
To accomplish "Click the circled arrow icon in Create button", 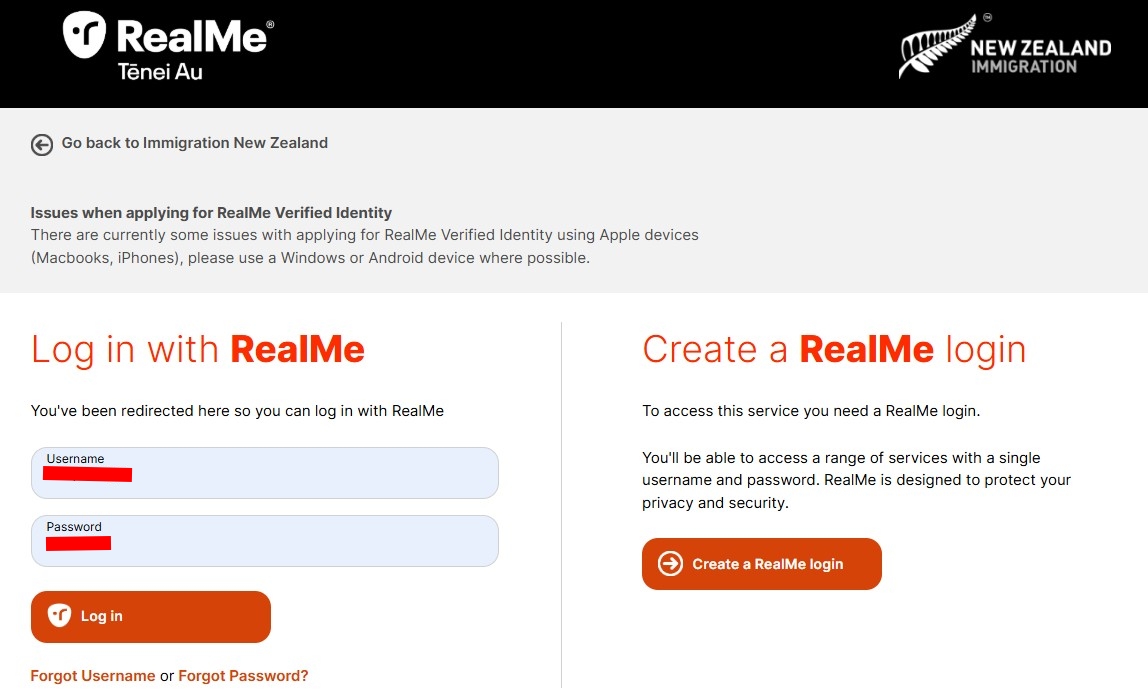I will 670,564.
